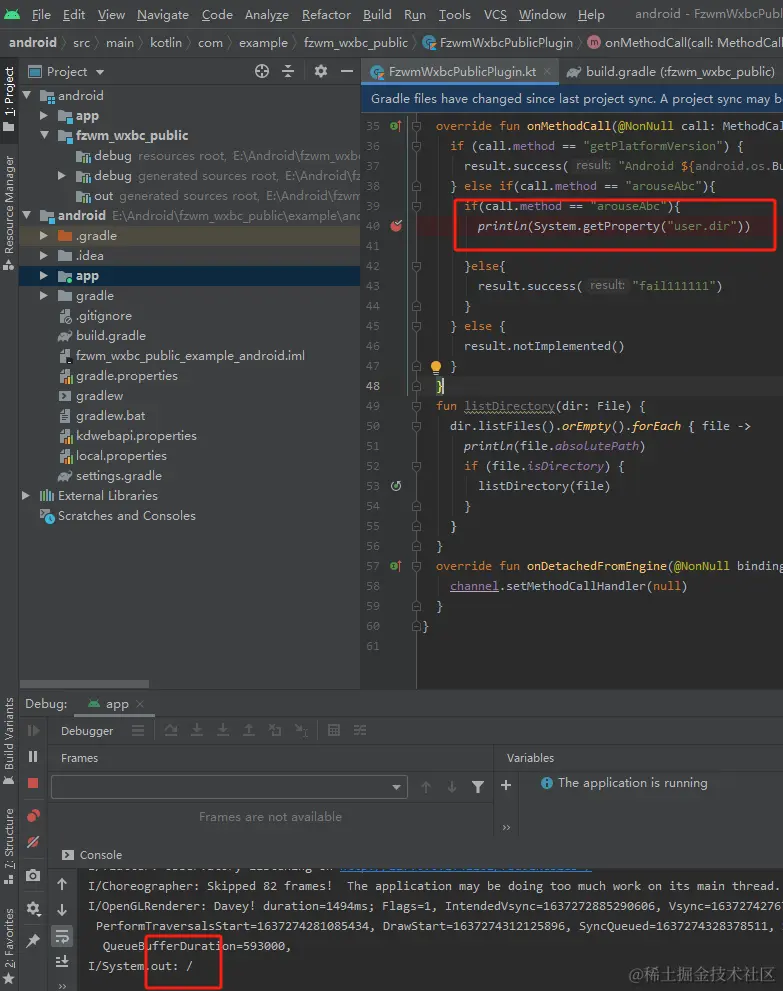Fold the listDirectory function on line 49
783x991 pixels.
(416, 406)
